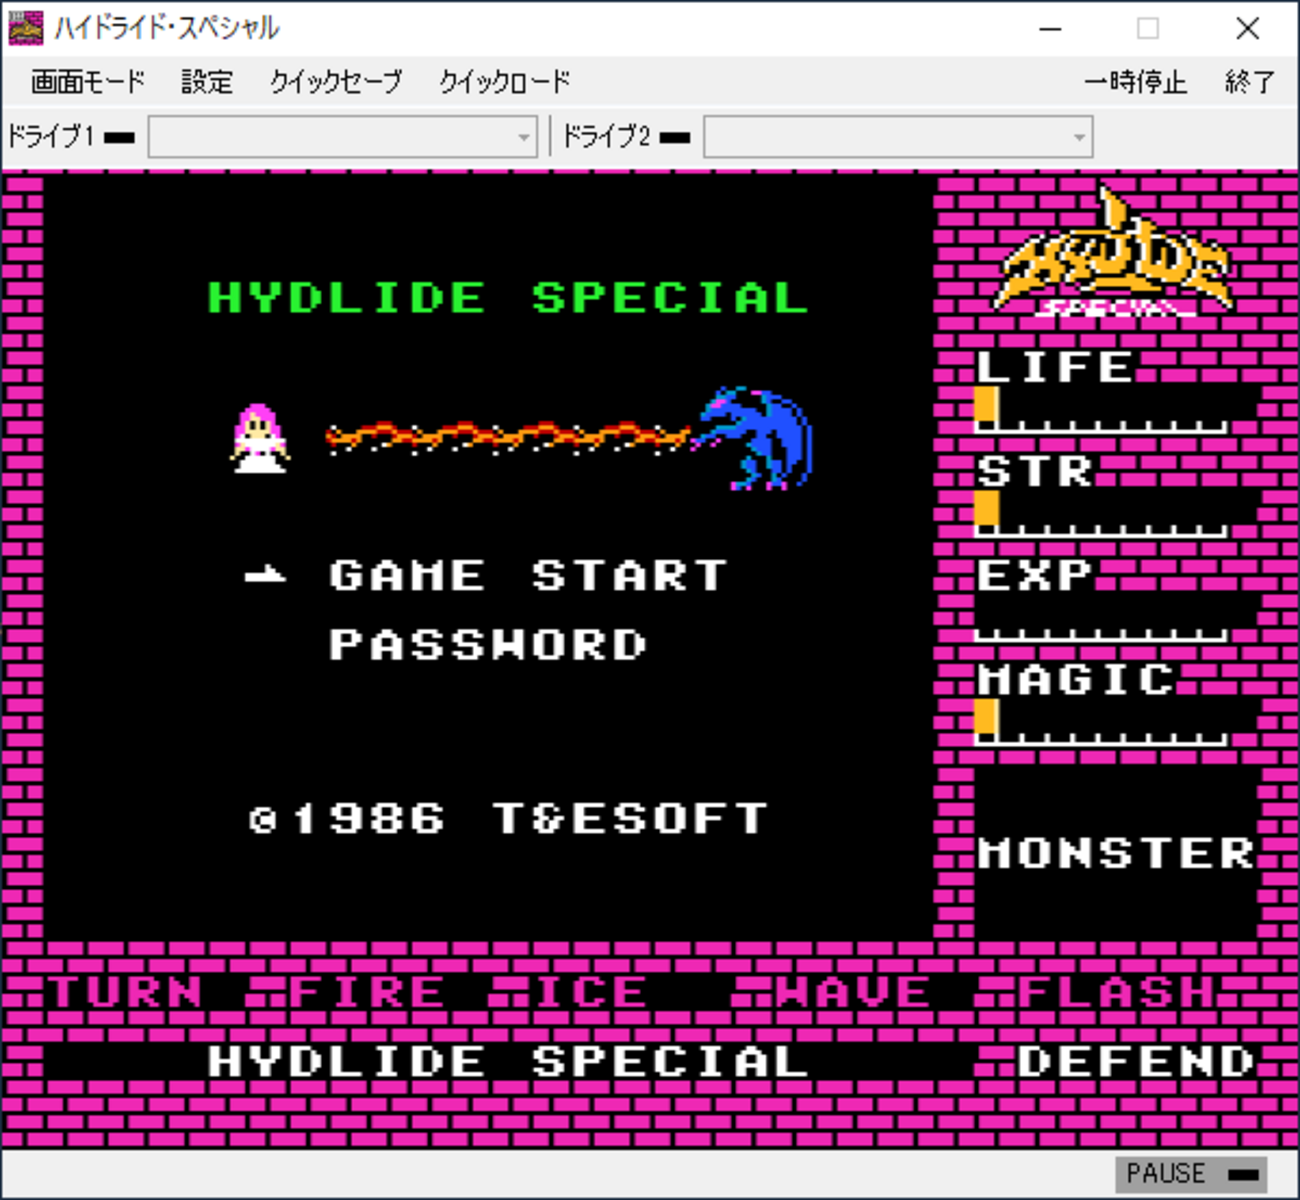Click 一時停止 to pause emulation
Screen dimensions: 1300x1200
1136,81
